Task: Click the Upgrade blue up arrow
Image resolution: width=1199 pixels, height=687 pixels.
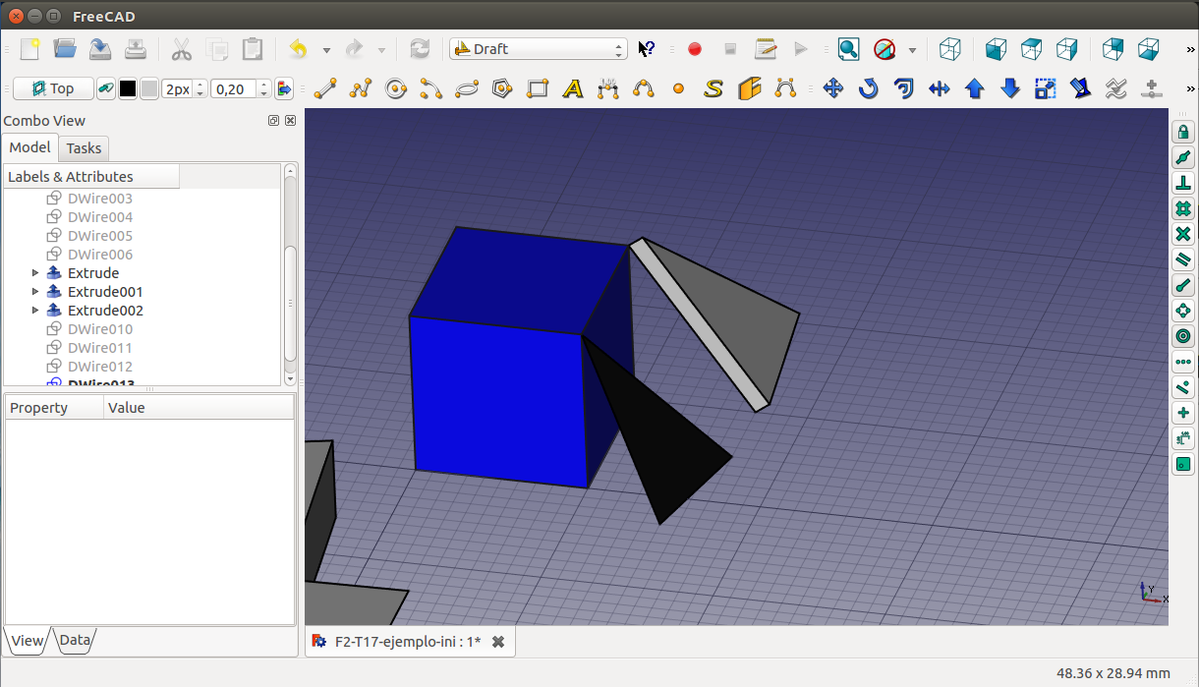Action: point(975,89)
